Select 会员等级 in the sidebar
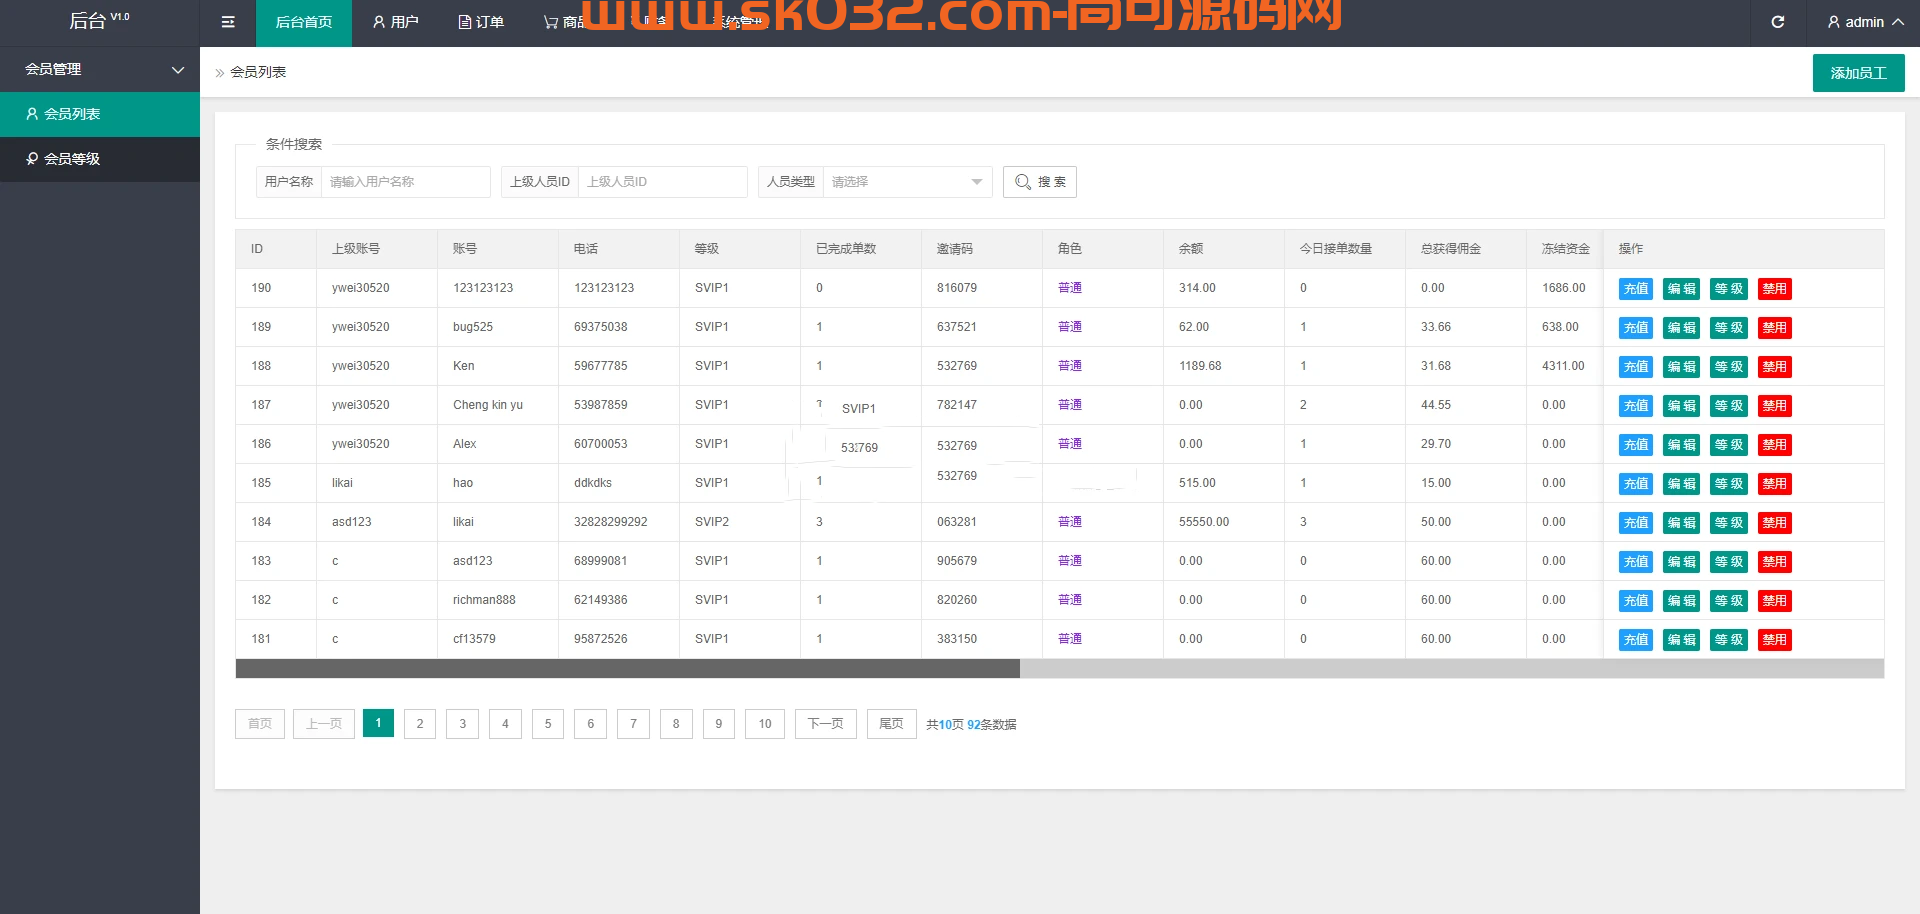The image size is (1920, 914). (100, 159)
